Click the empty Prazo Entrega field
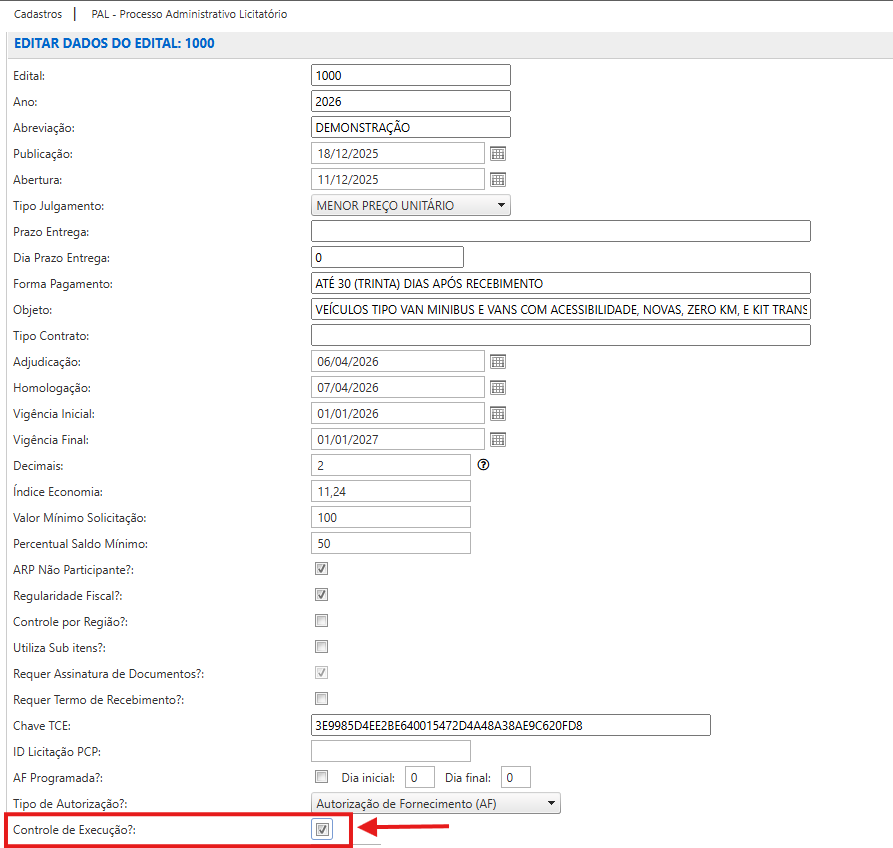 pos(560,231)
